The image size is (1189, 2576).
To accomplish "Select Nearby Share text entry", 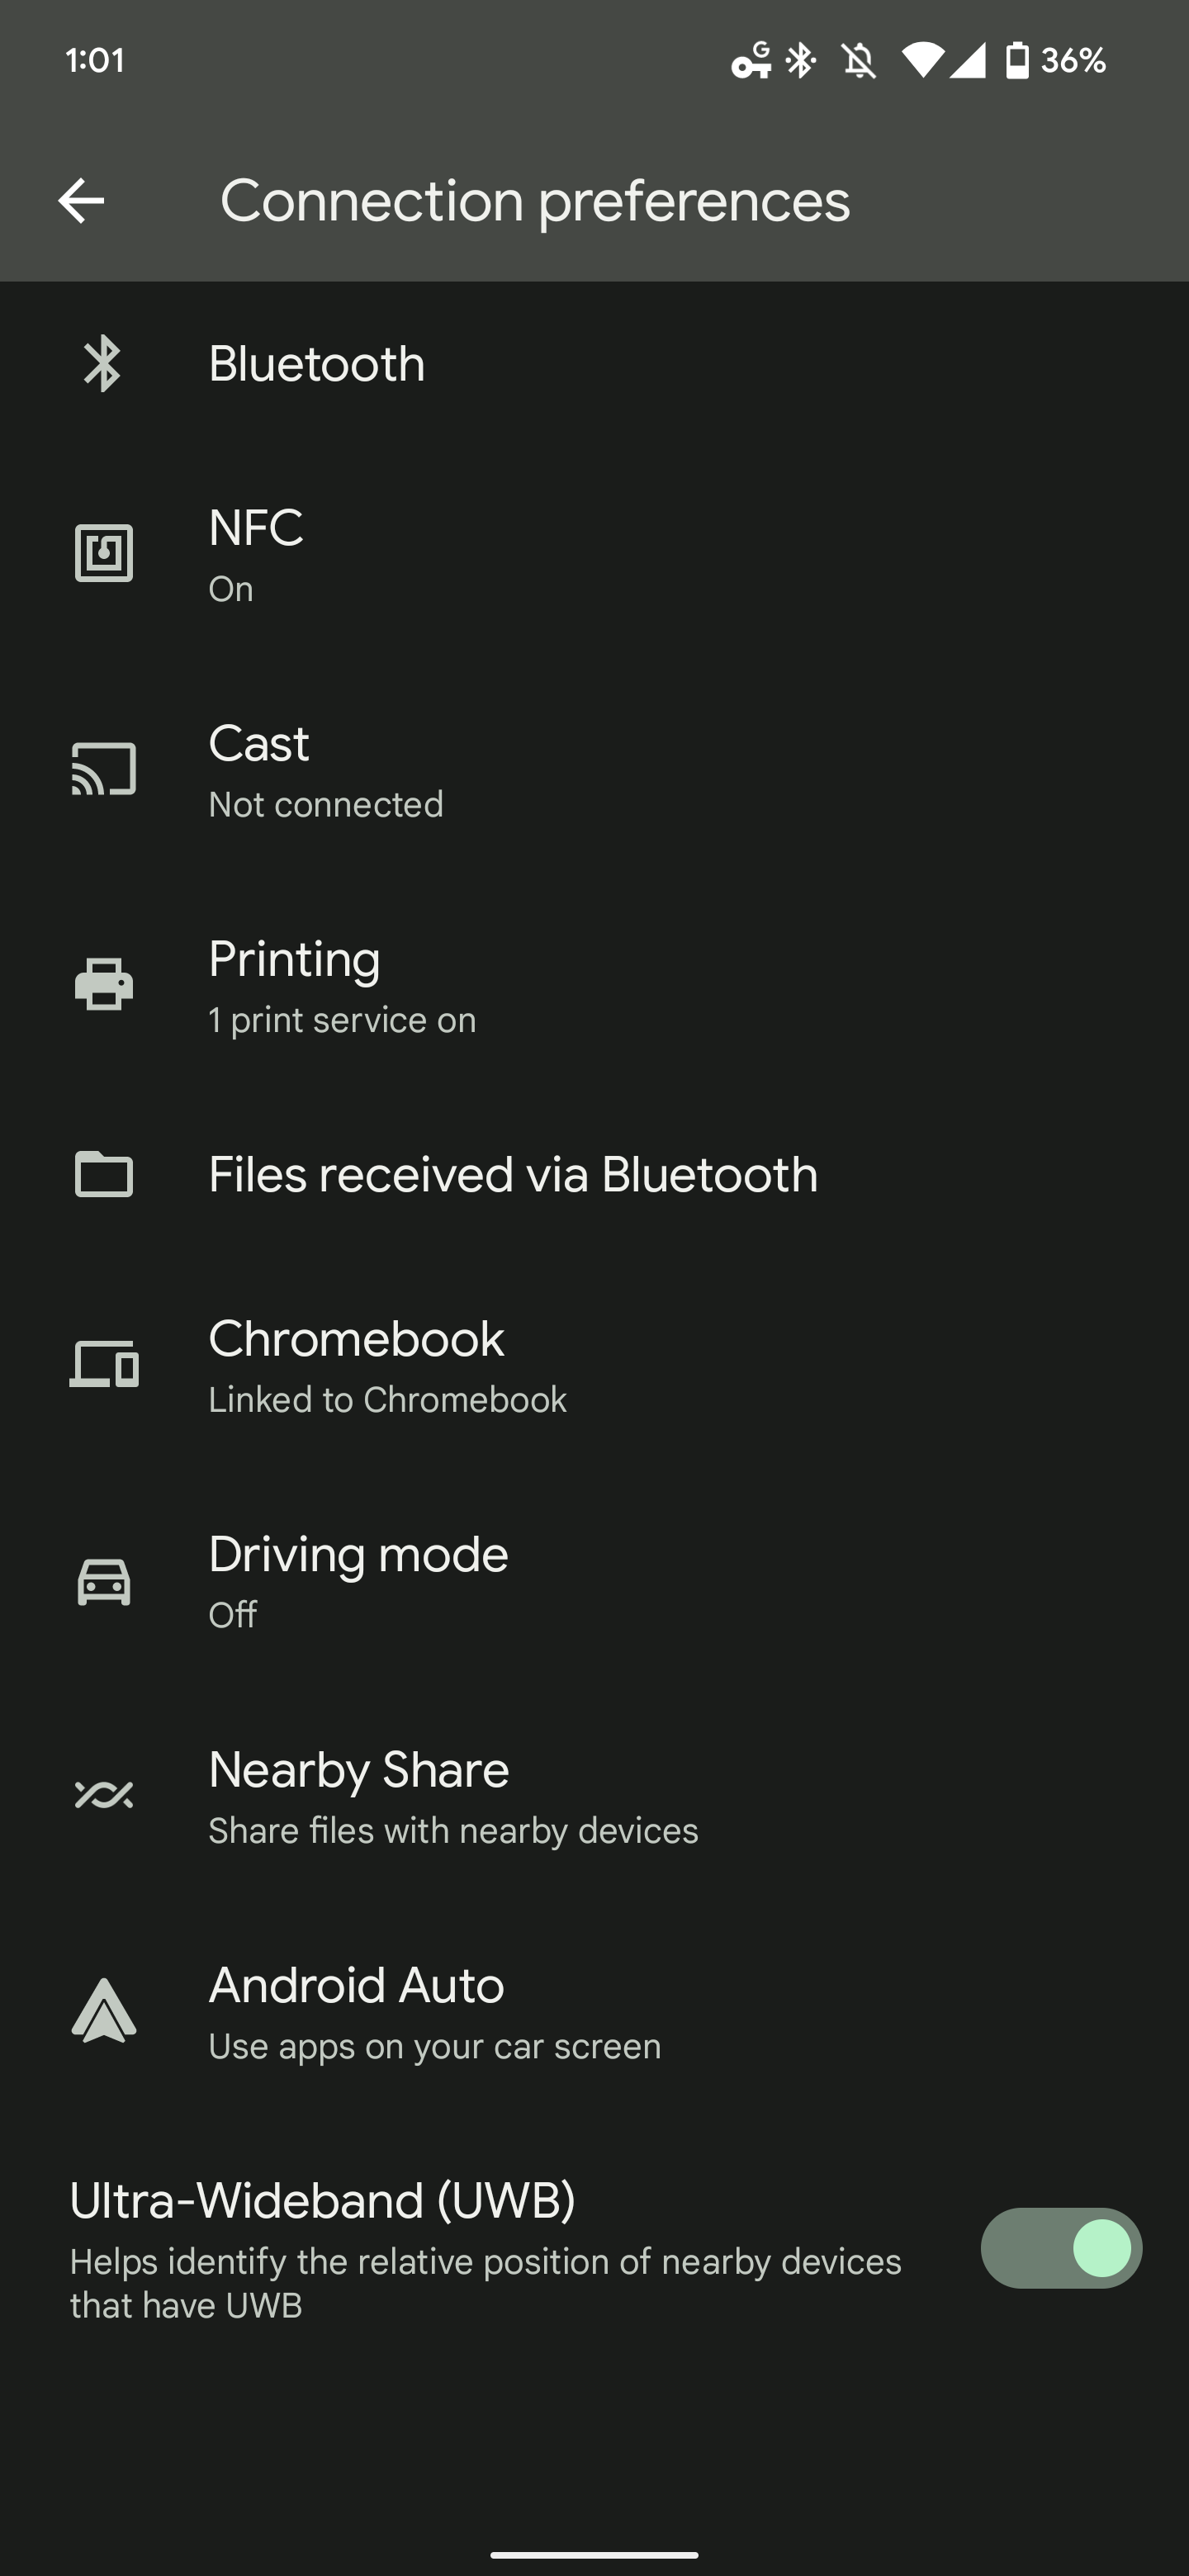I will (358, 1771).
